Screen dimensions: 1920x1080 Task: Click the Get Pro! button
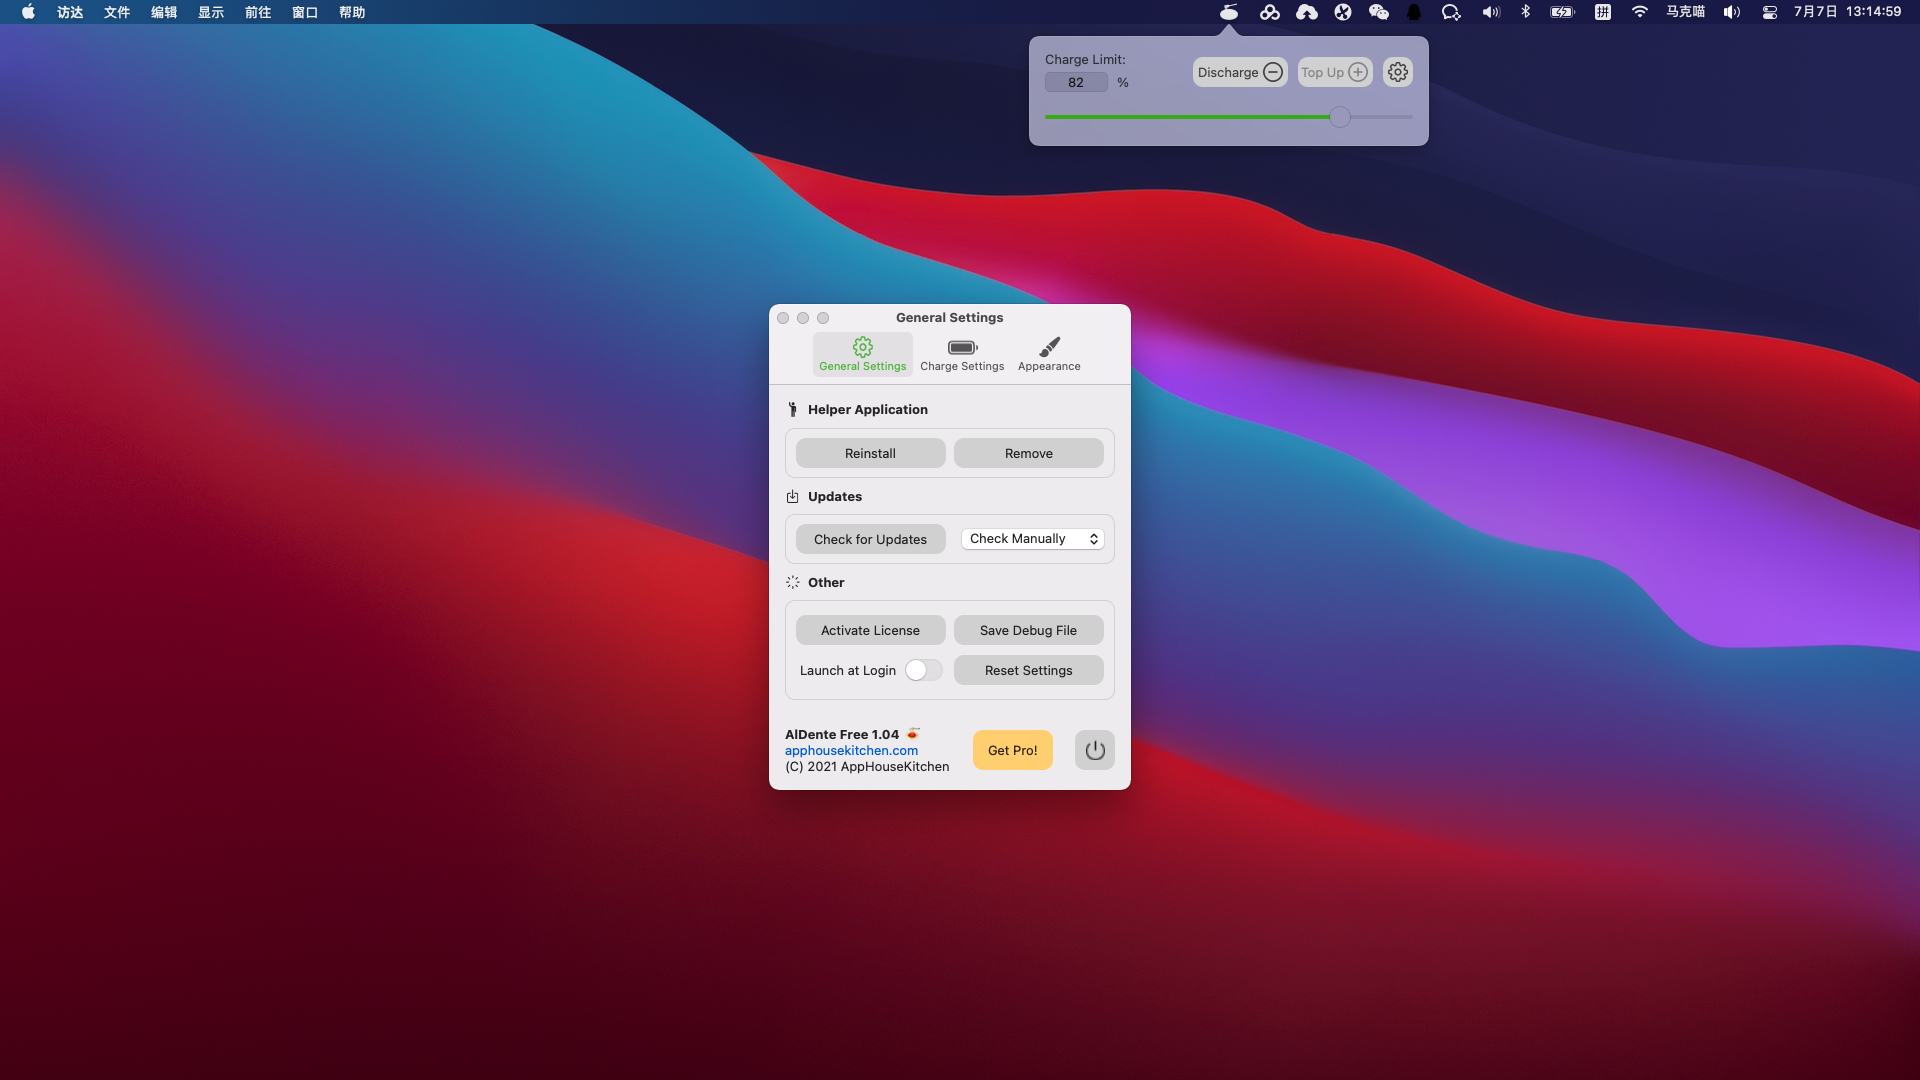1012,750
